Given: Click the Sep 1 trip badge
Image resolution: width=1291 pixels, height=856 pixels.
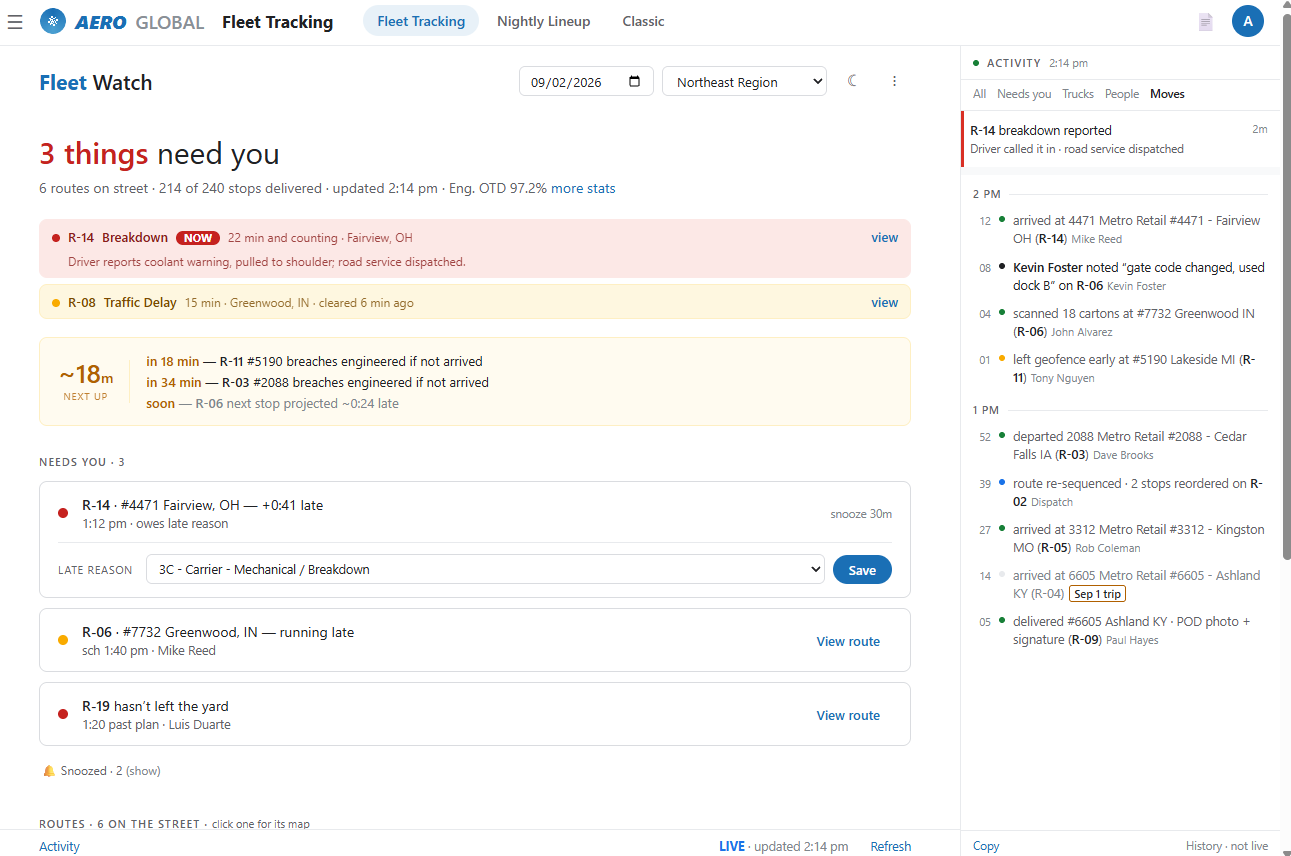Looking at the screenshot, I should (1097, 594).
